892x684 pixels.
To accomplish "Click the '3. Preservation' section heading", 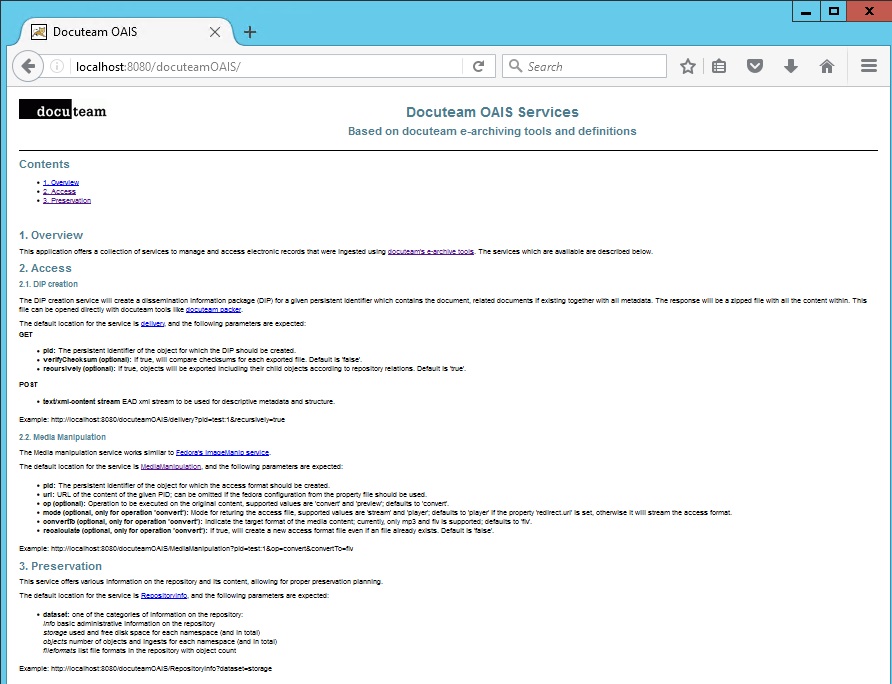I will [x=60, y=566].
